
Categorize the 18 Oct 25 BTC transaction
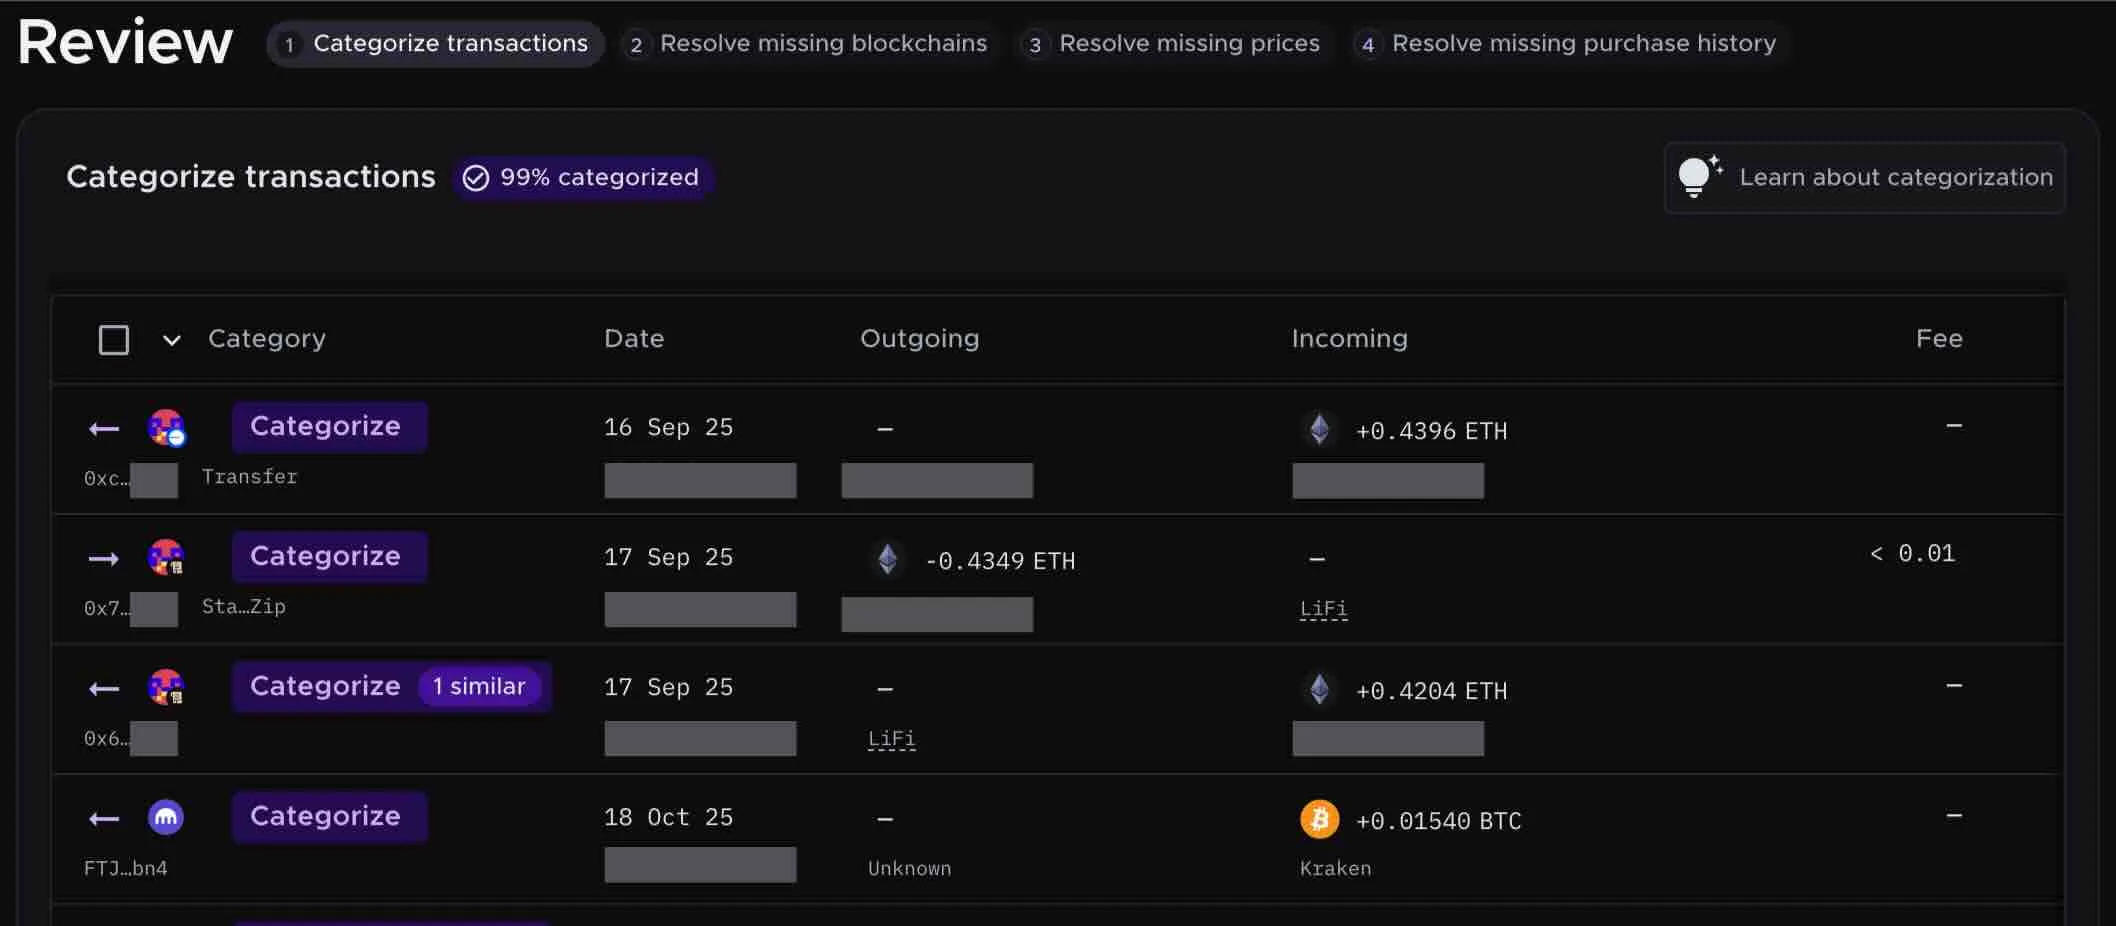[x=329, y=817]
